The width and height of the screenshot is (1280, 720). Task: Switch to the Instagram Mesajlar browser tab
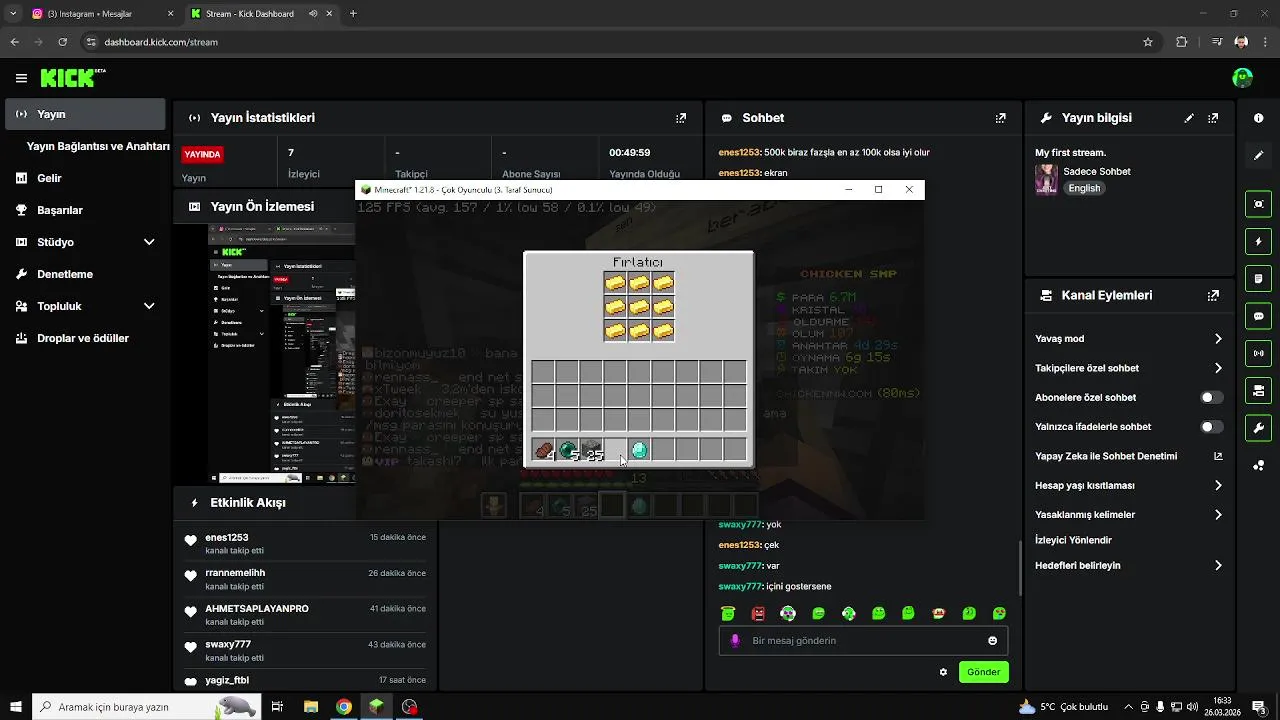tap(101, 14)
